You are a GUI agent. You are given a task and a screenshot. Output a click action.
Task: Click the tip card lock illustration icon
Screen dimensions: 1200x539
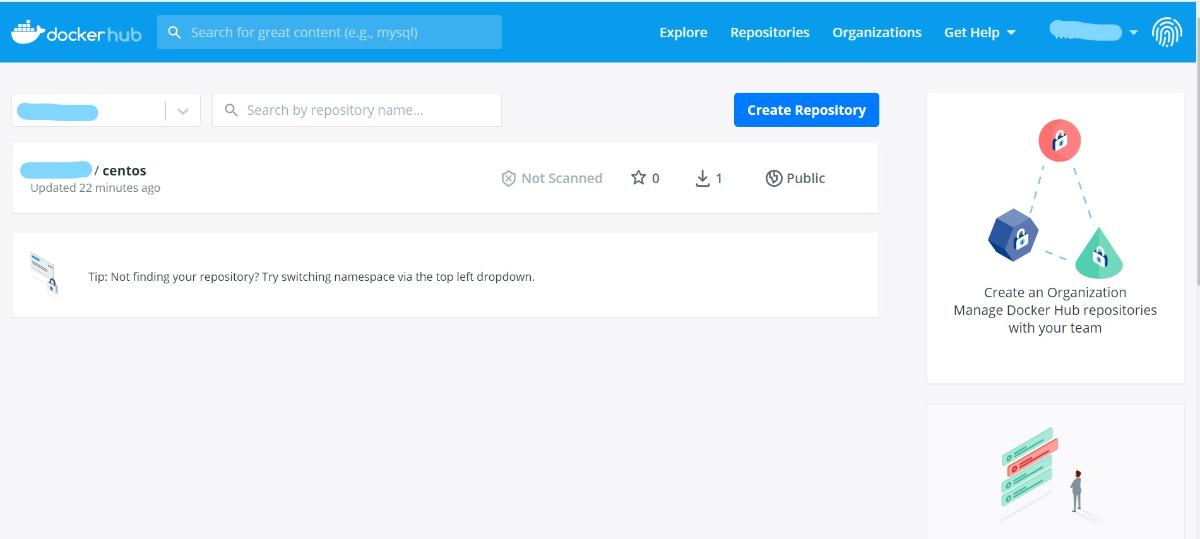pos(44,273)
